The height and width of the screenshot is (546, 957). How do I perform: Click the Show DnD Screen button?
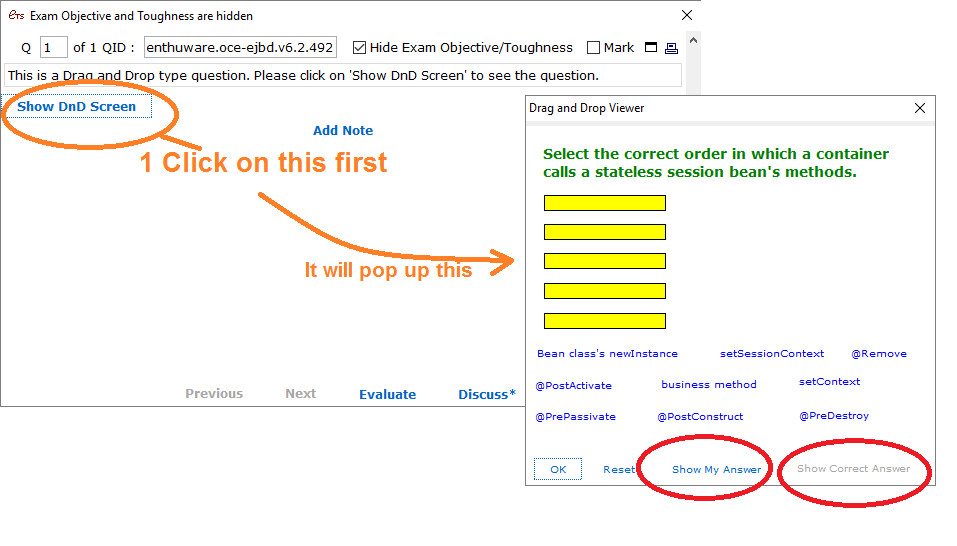tap(77, 106)
